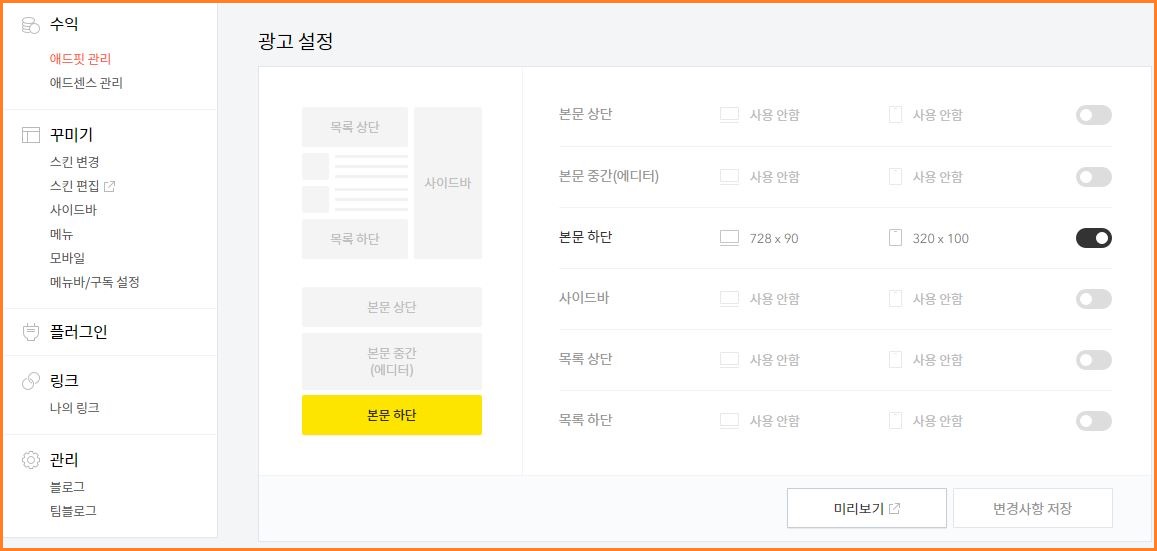Click the desktop monitor icon in 본문 상단 row

point(729,115)
